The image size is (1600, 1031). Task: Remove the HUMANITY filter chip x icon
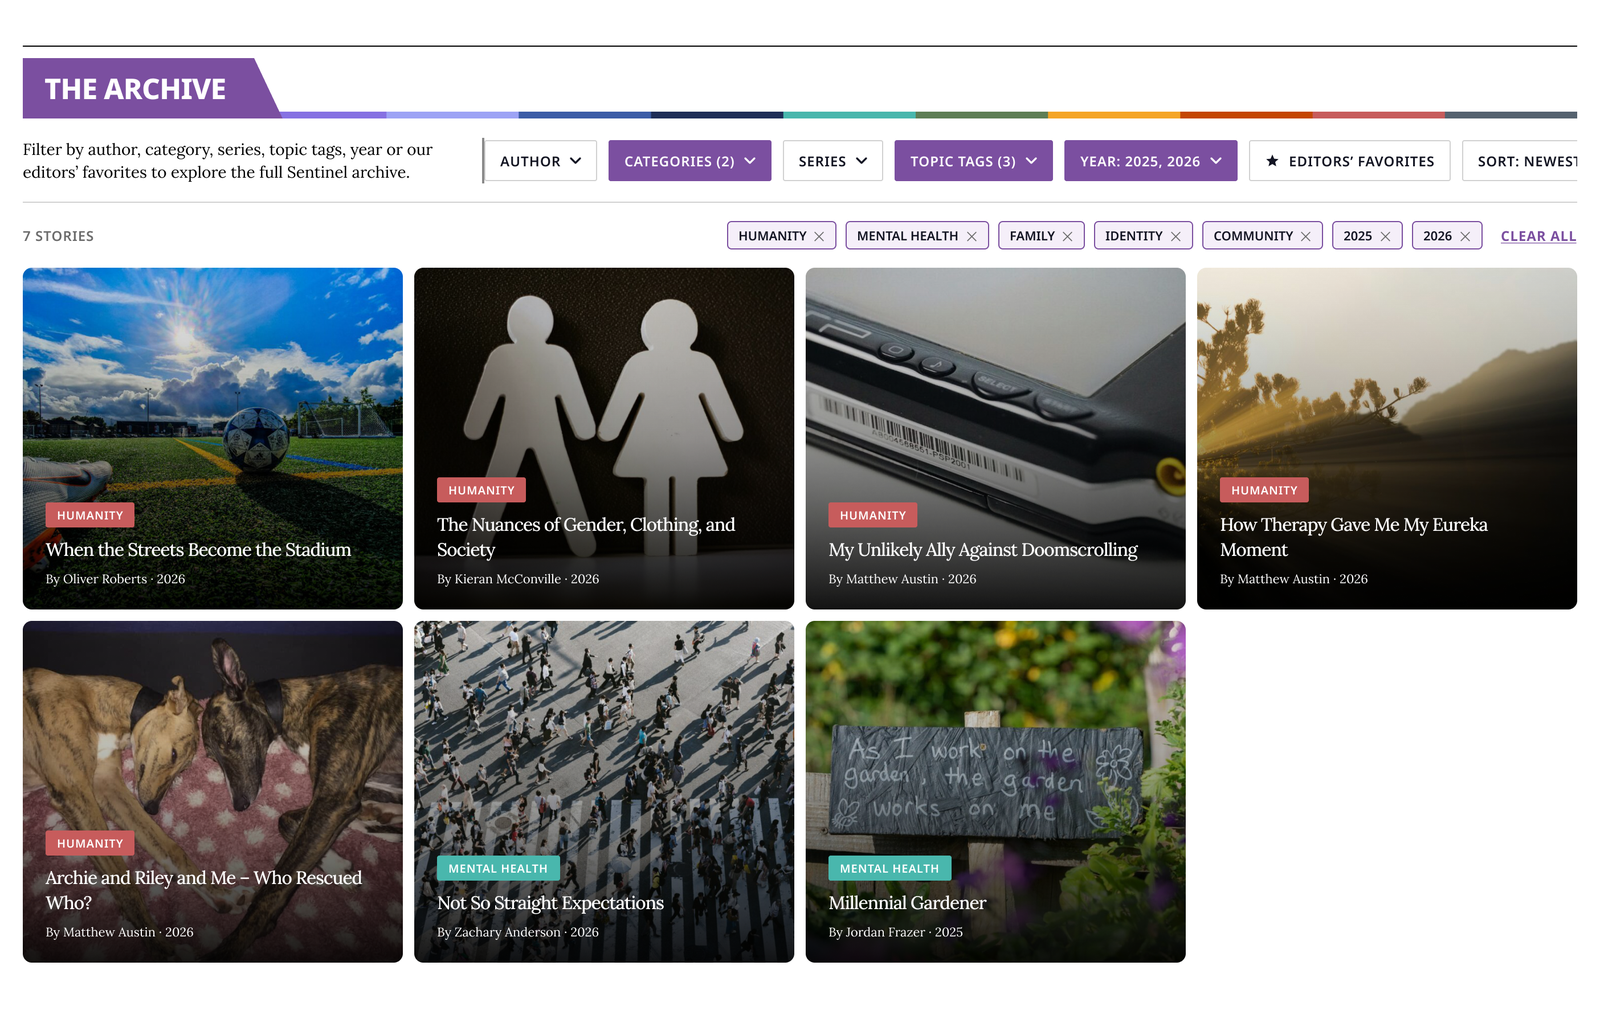[819, 236]
